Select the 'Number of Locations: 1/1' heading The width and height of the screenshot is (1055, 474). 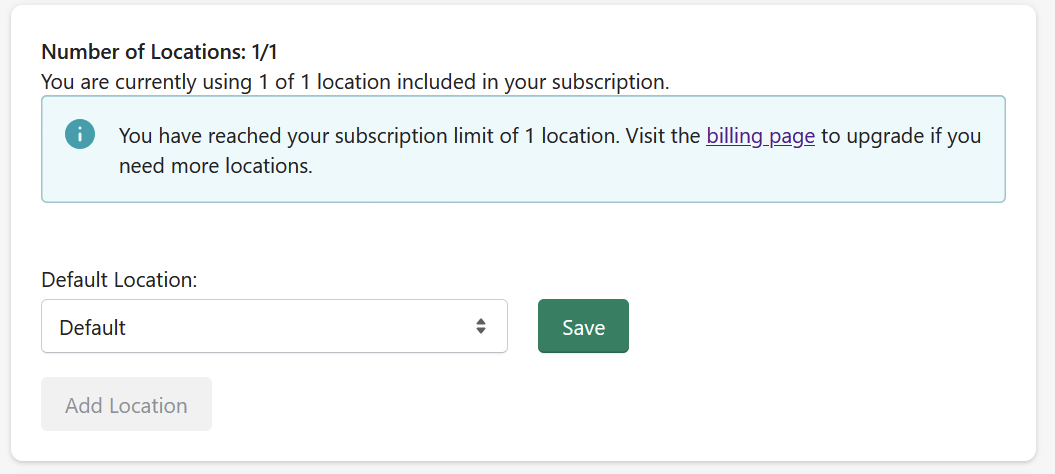point(159,52)
